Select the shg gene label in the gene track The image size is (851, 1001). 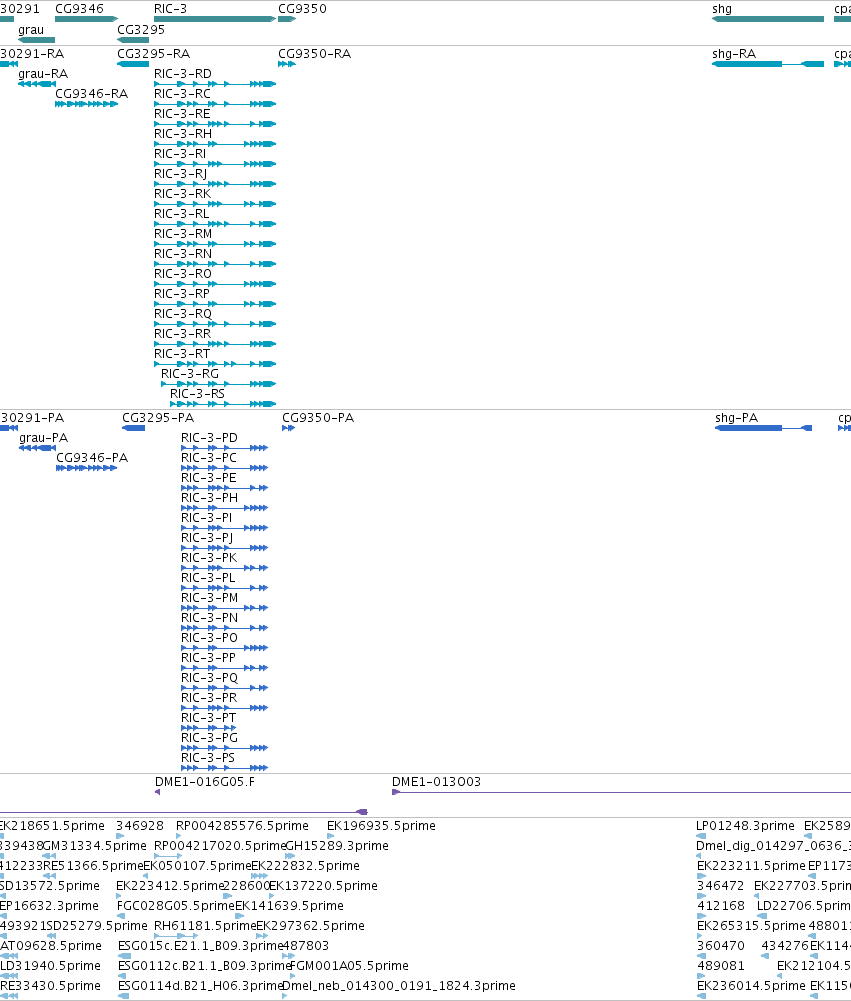point(722,9)
